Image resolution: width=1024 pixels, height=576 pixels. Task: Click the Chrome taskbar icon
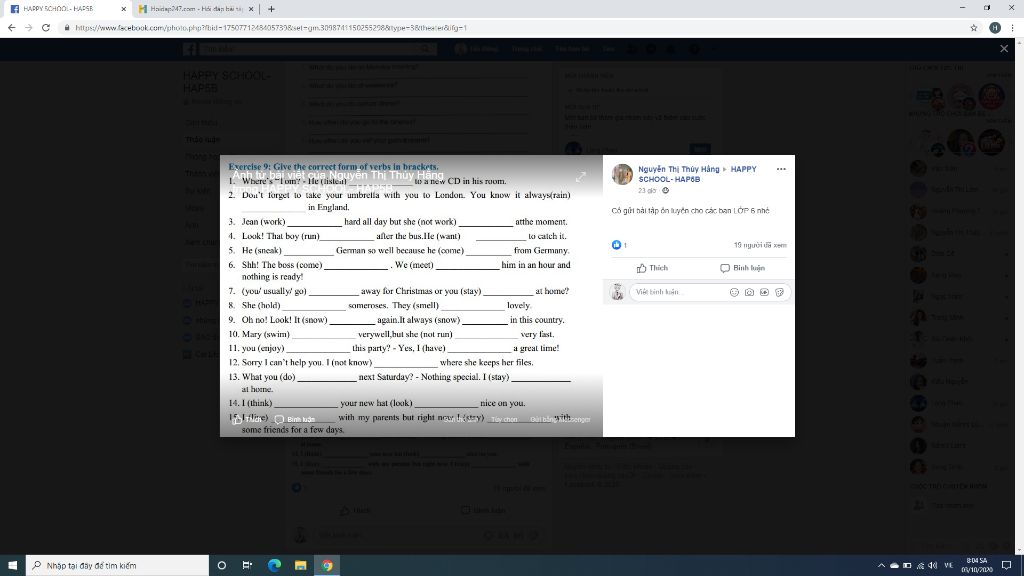click(x=327, y=566)
